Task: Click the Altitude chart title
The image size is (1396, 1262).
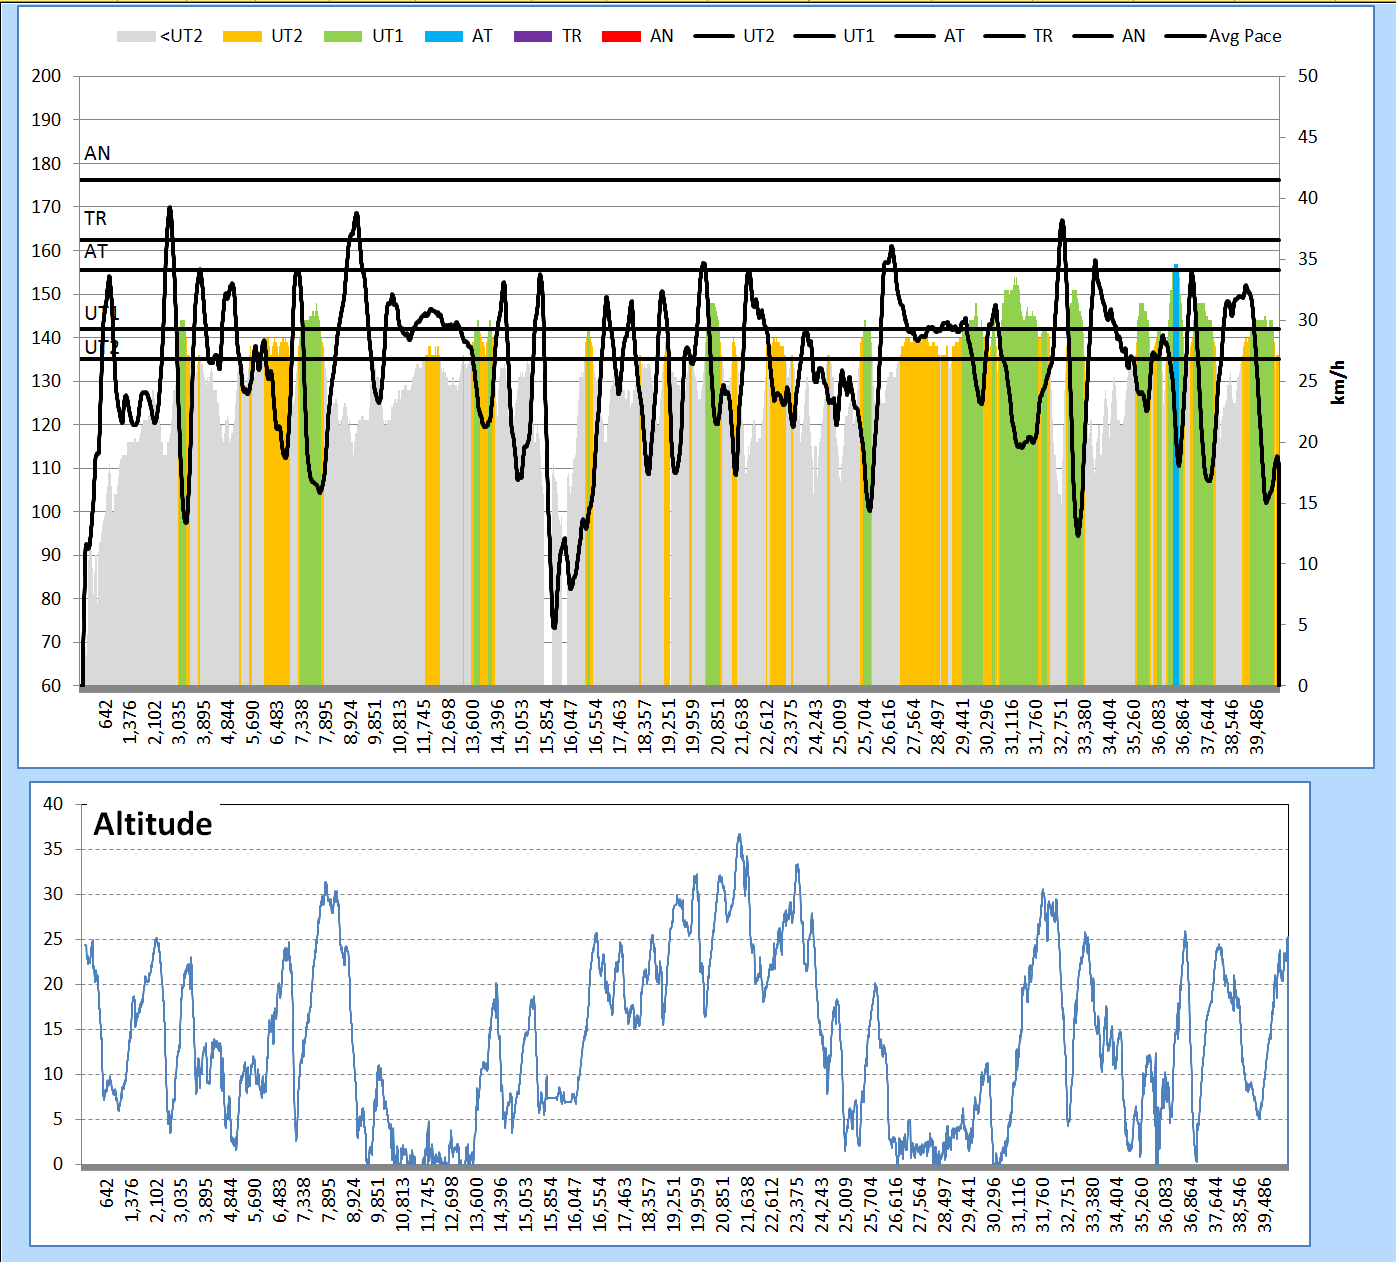Action: (153, 824)
